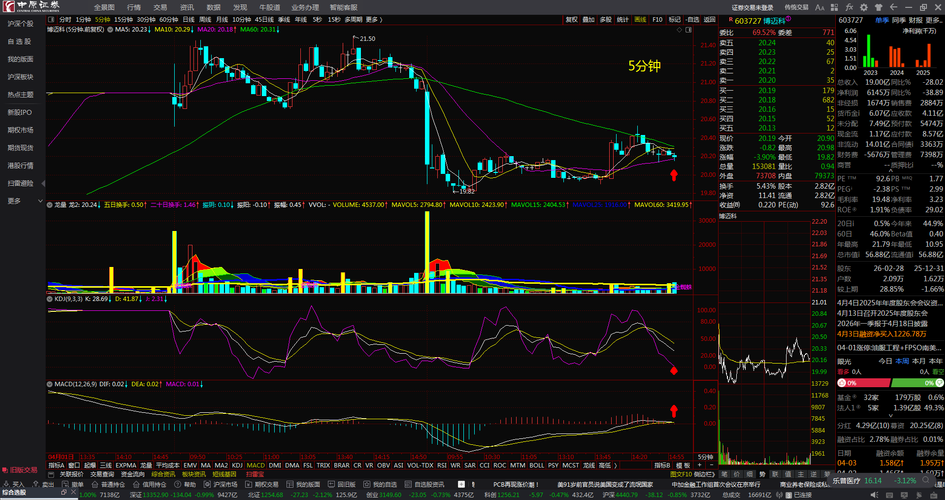Open 自选股资讯 in bottom toolbar
Viewport: 945px width, 500px height.
pos(425,484)
